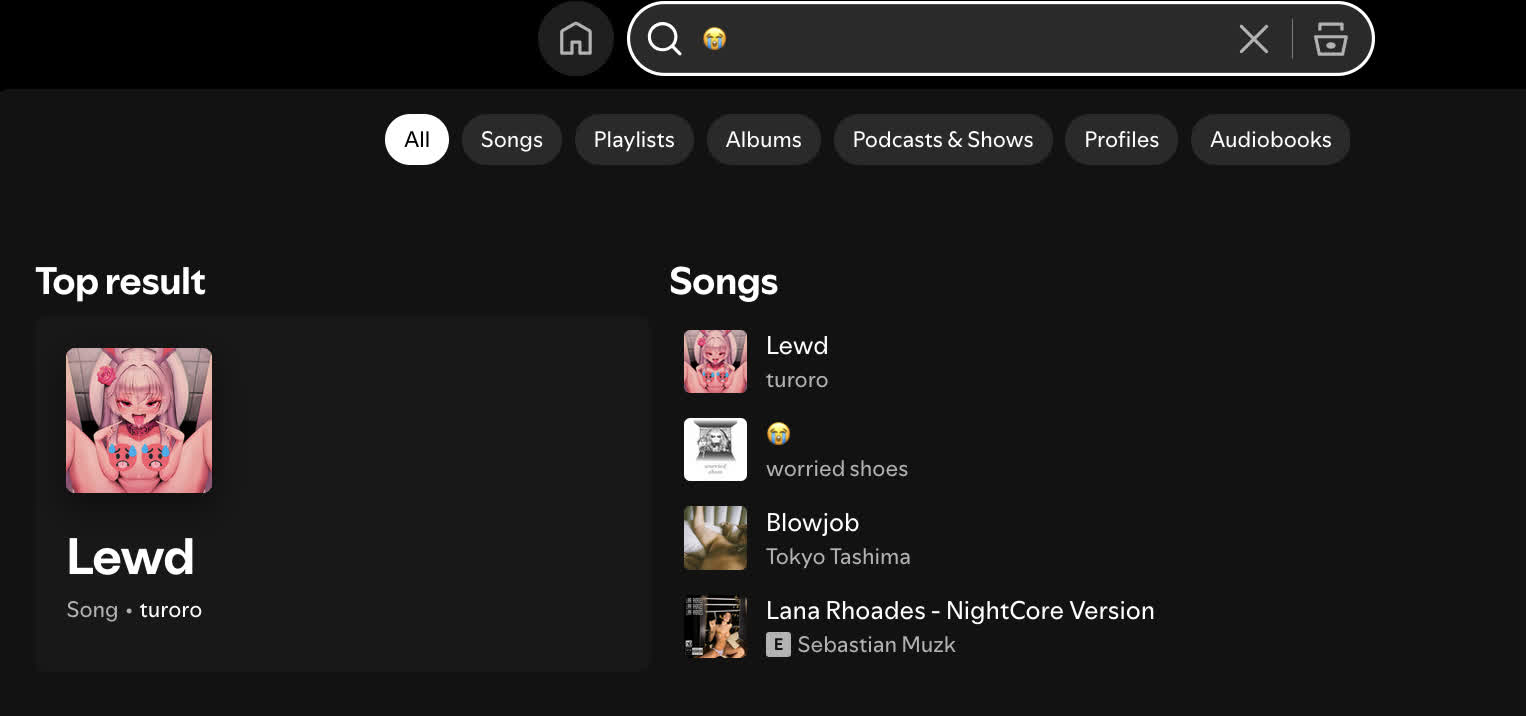This screenshot has height=716, width=1526.
Task: Enable the Audiobooks filter
Action: (x=1270, y=139)
